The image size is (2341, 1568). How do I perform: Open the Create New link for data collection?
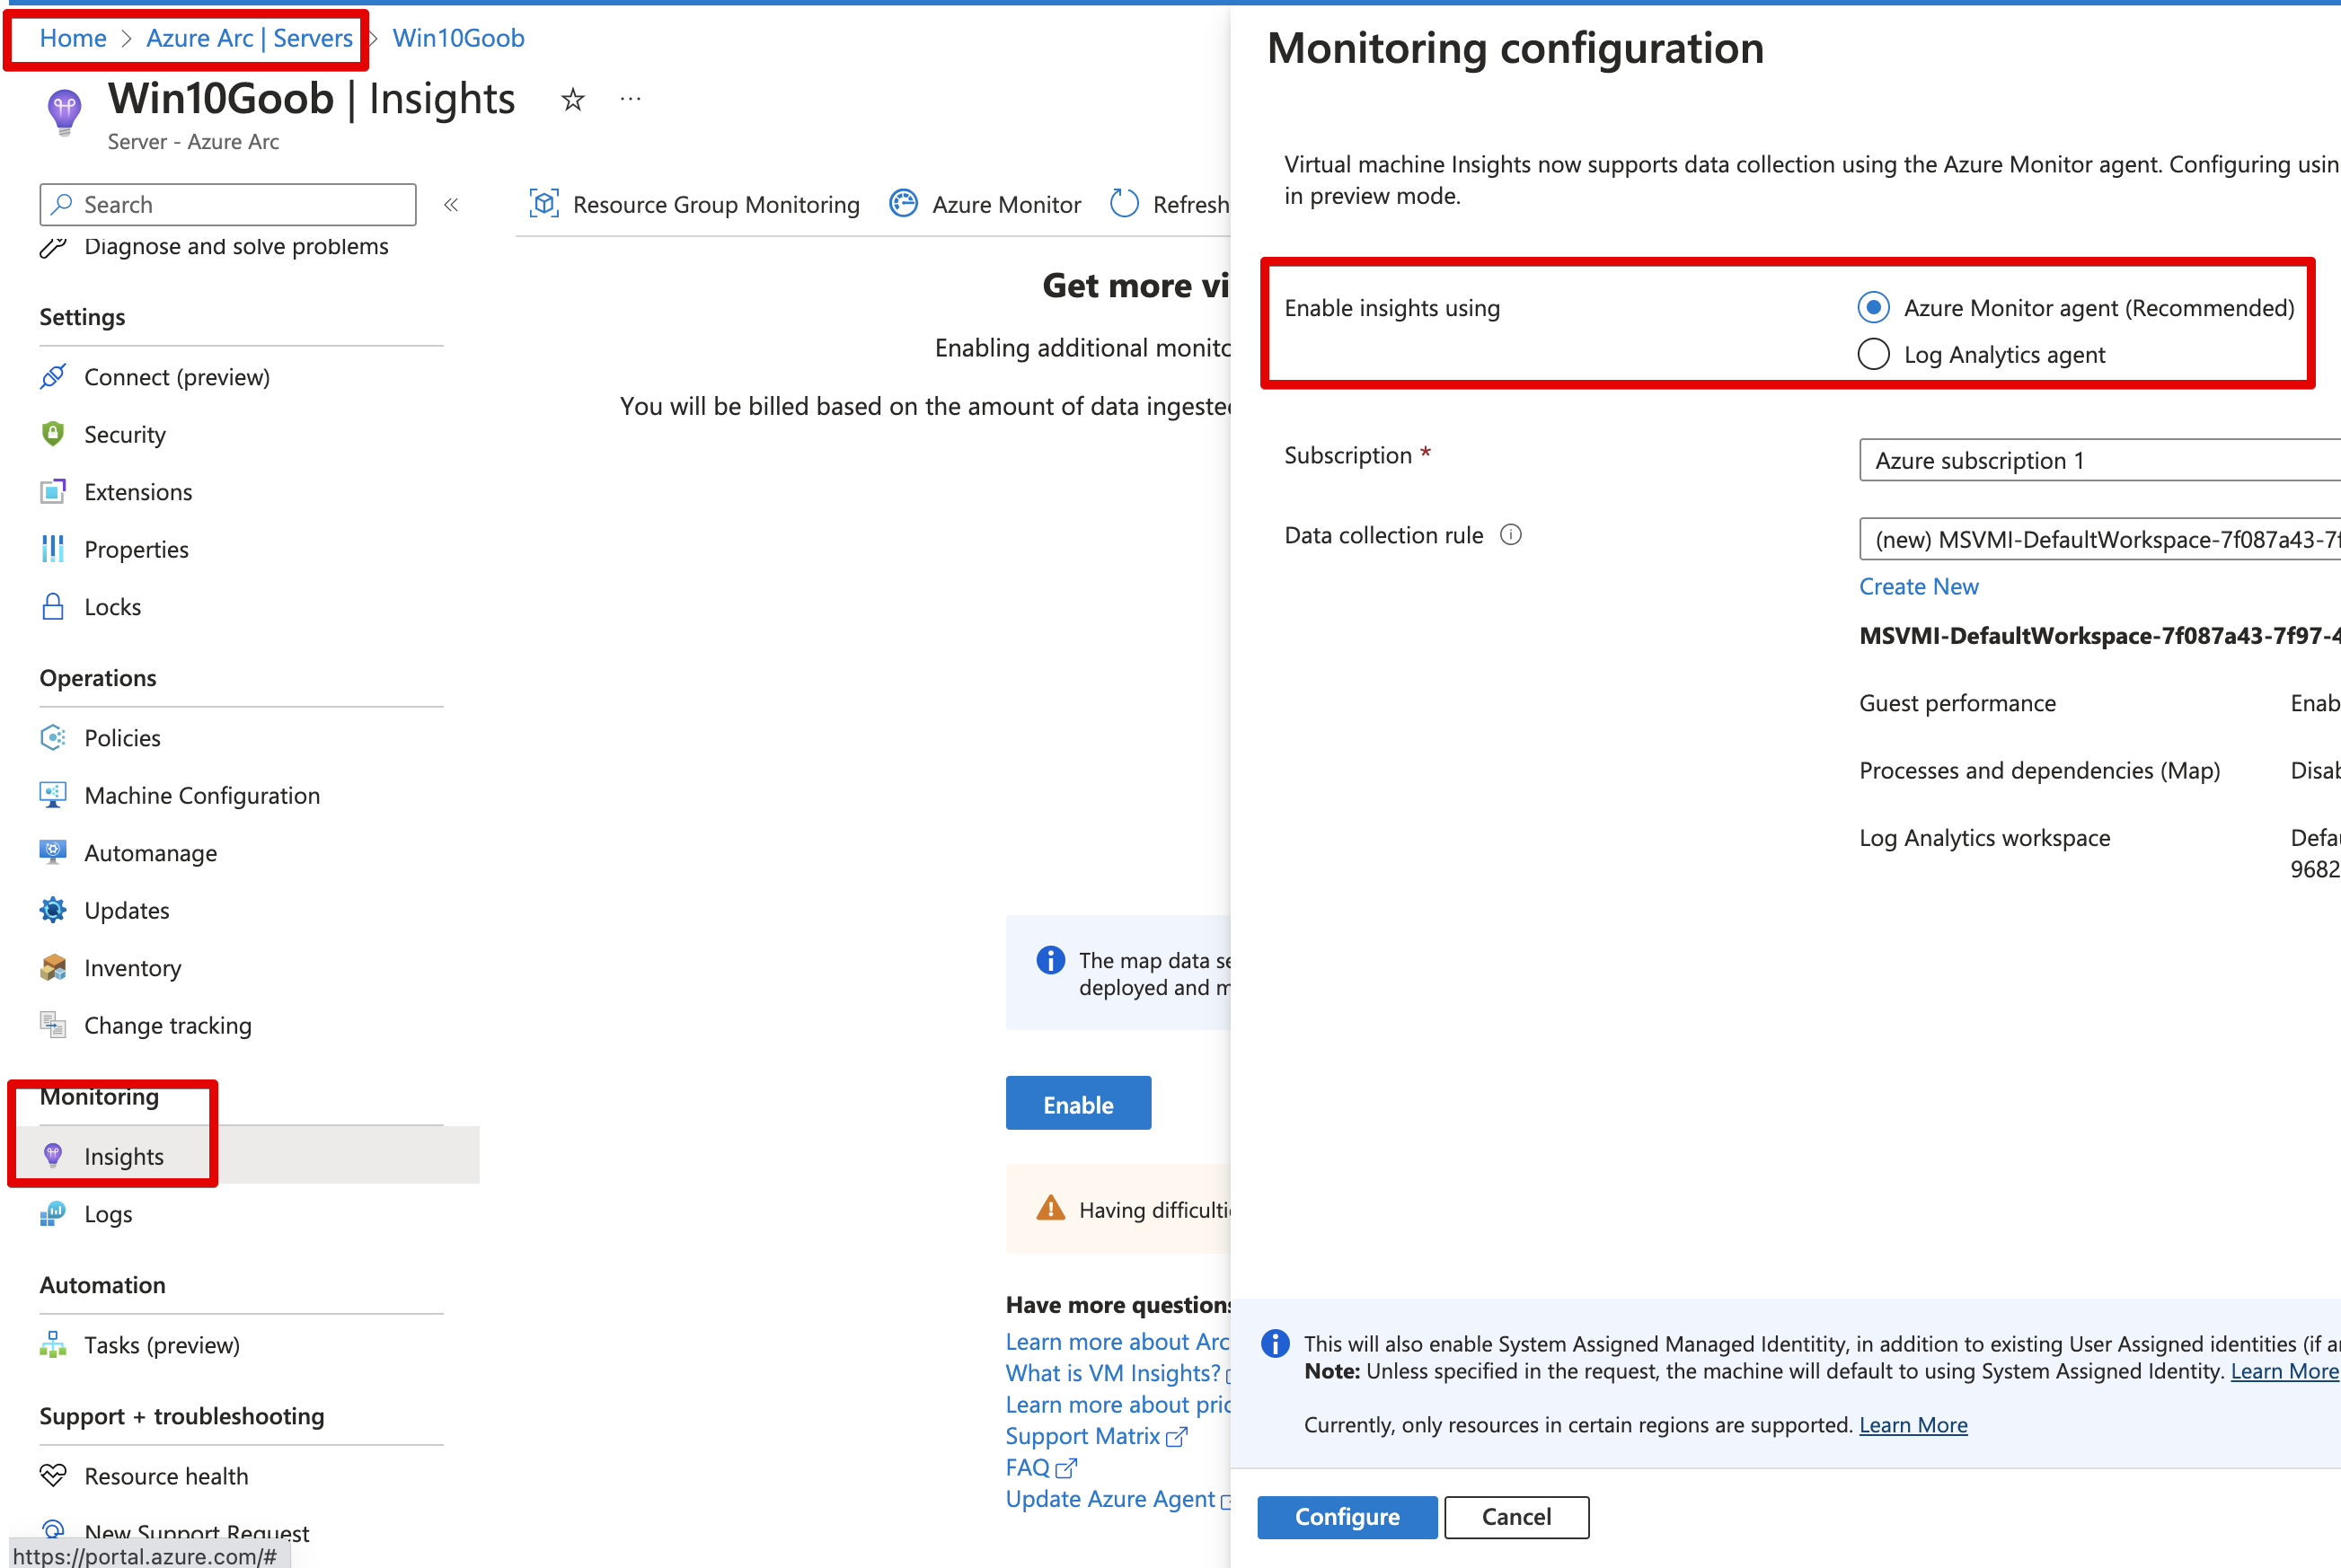[1917, 586]
